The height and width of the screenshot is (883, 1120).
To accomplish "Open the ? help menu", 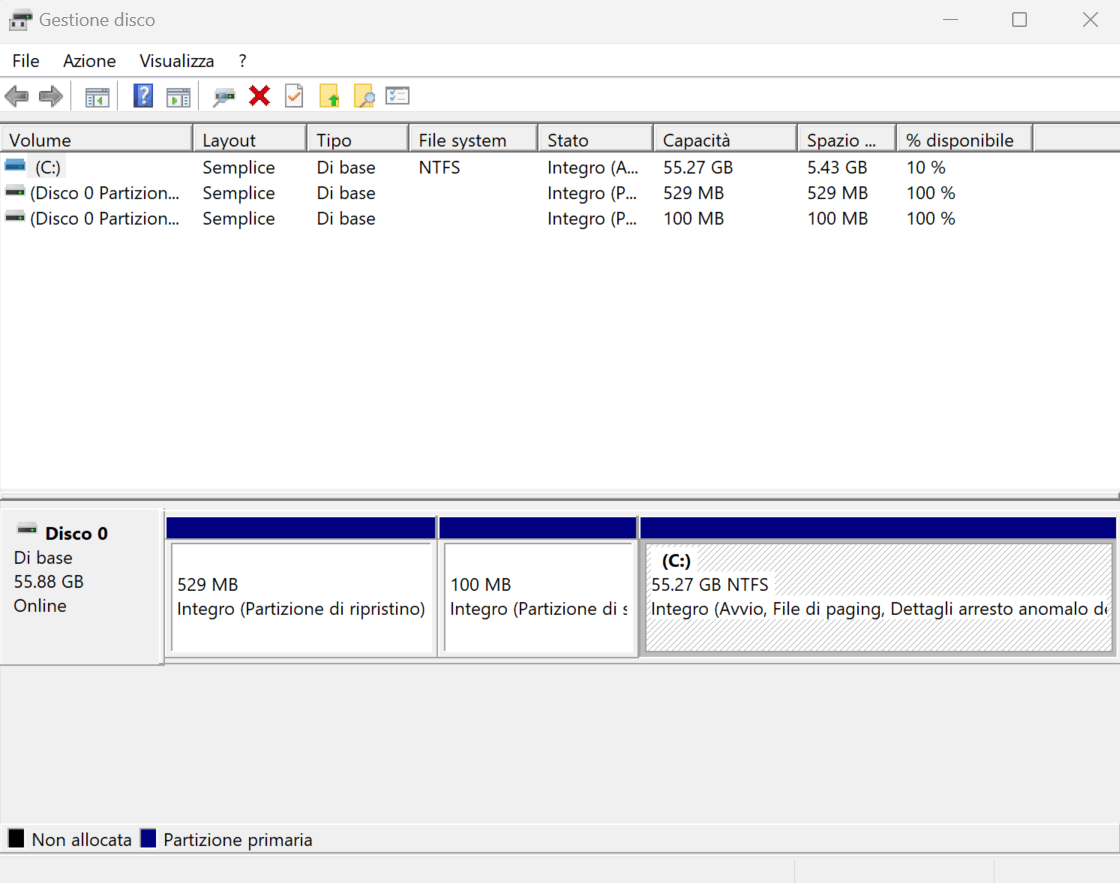I will click(243, 61).
